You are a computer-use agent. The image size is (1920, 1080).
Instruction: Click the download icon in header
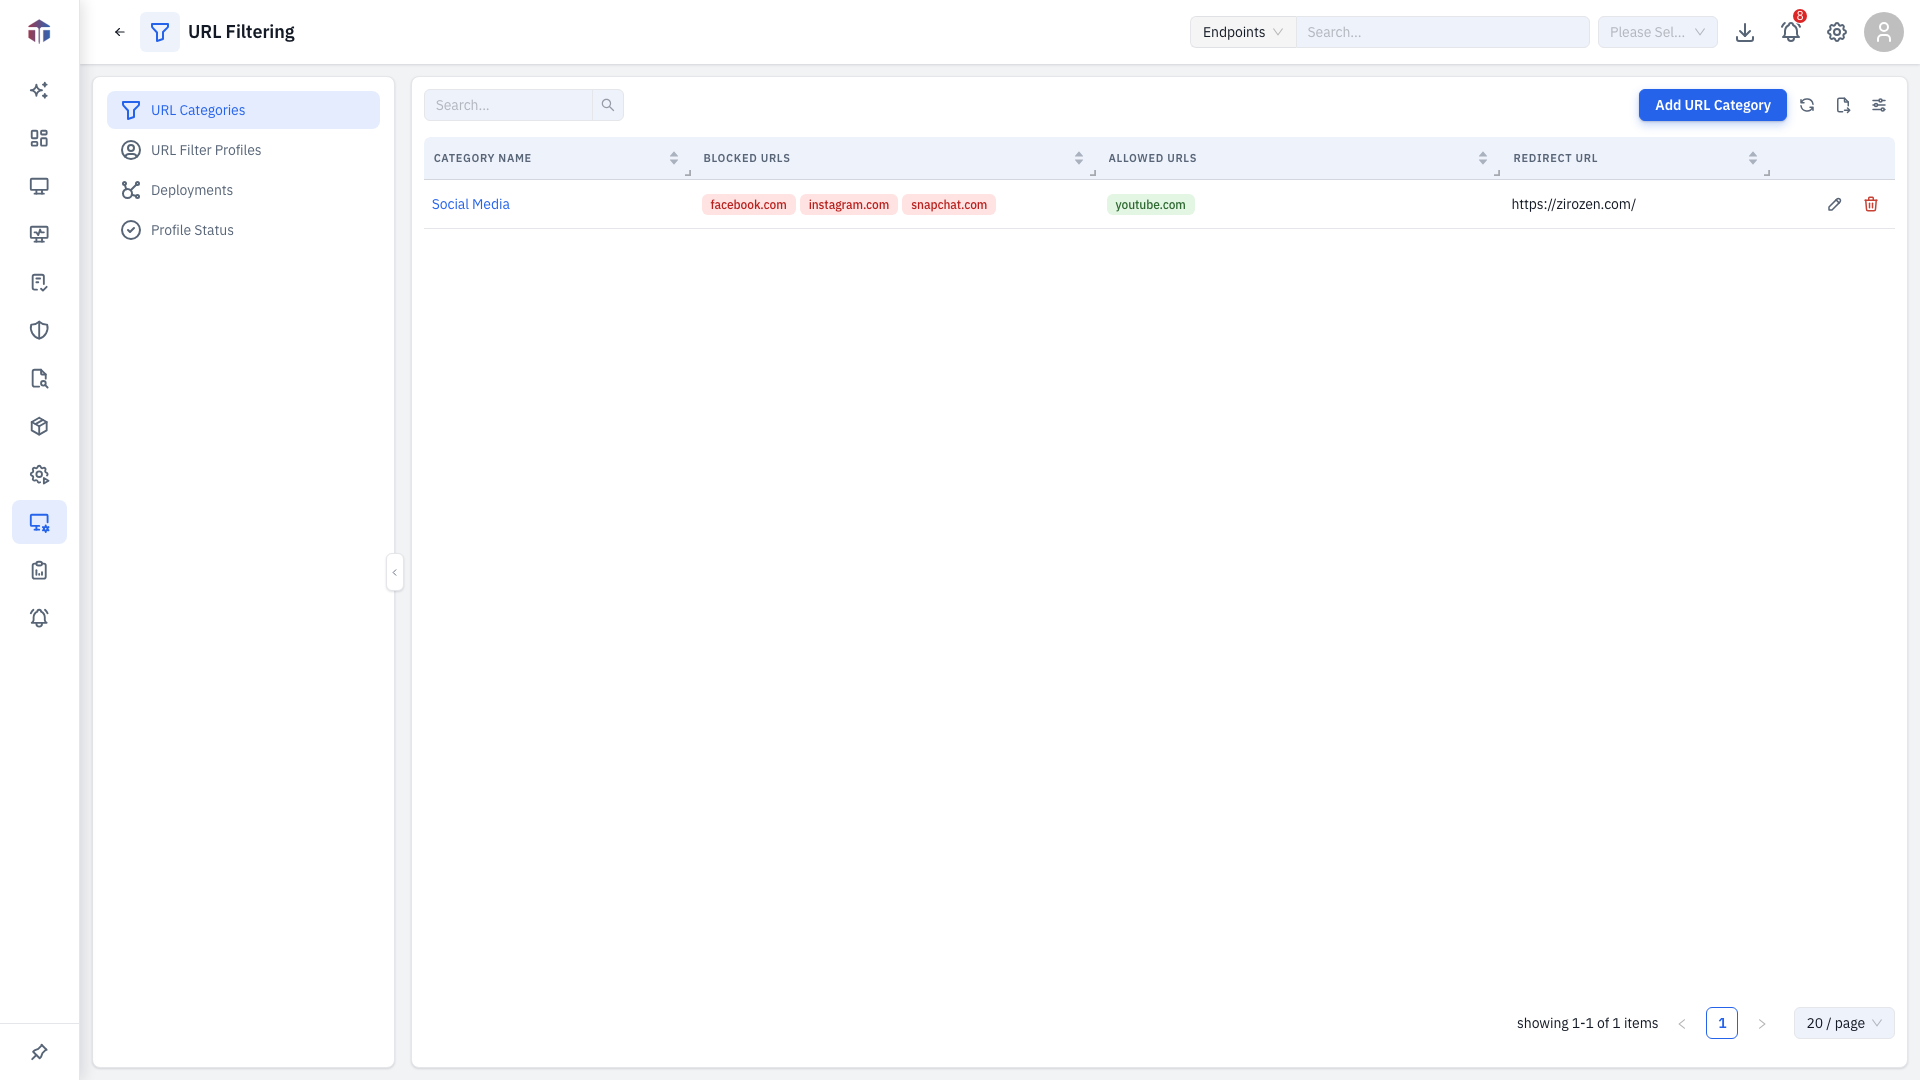(x=1745, y=32)
